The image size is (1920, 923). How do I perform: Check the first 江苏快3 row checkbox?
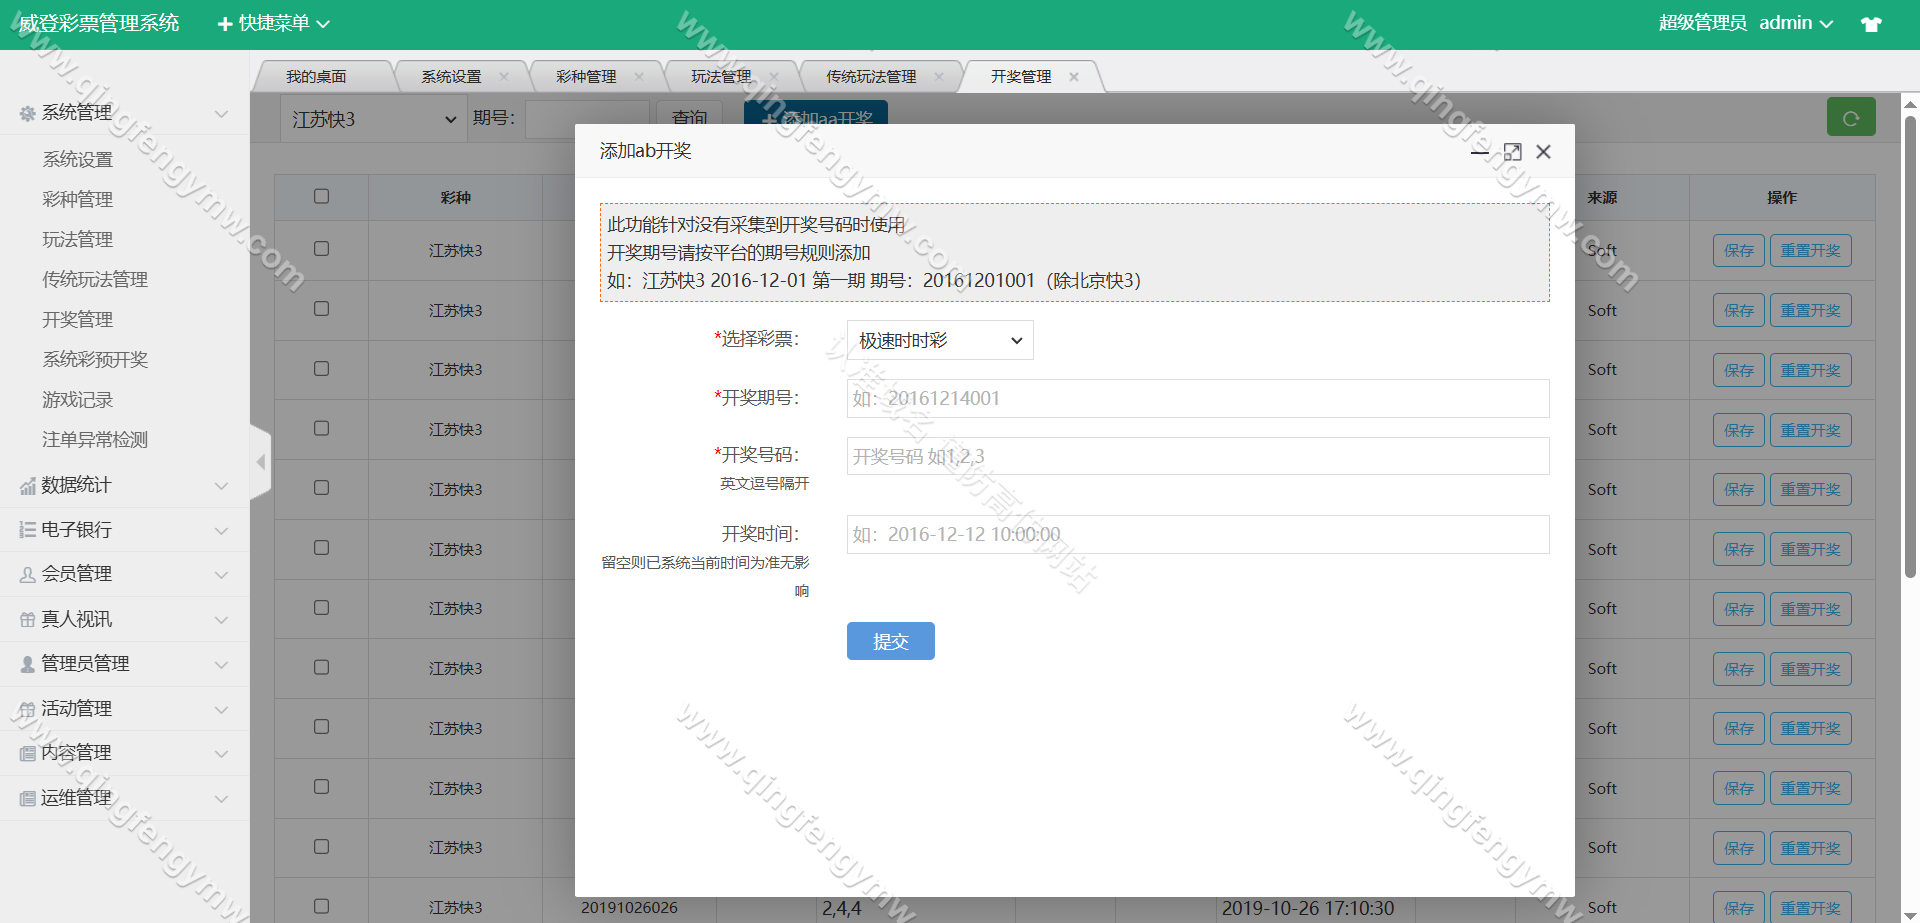click(x=321, y=249)
